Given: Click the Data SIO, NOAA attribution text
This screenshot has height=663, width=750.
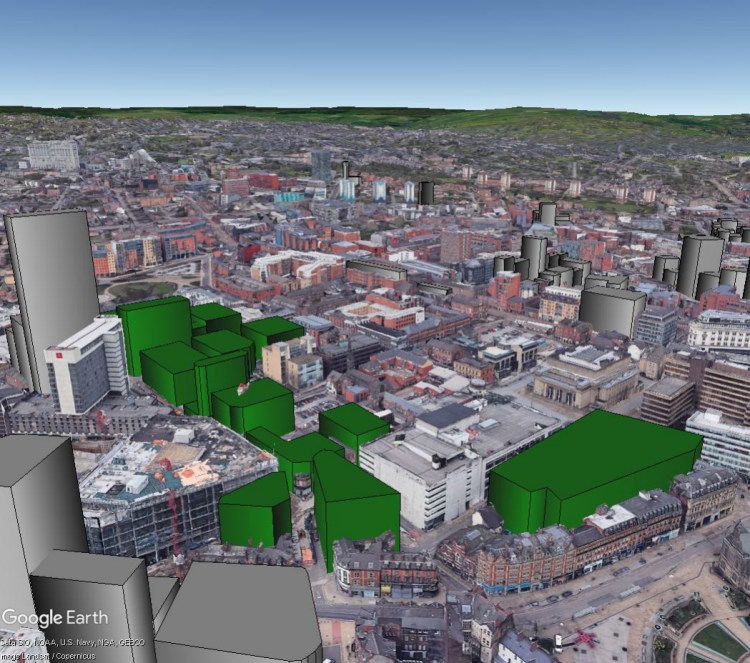Looking at the screenshot, I should (72, 642).
